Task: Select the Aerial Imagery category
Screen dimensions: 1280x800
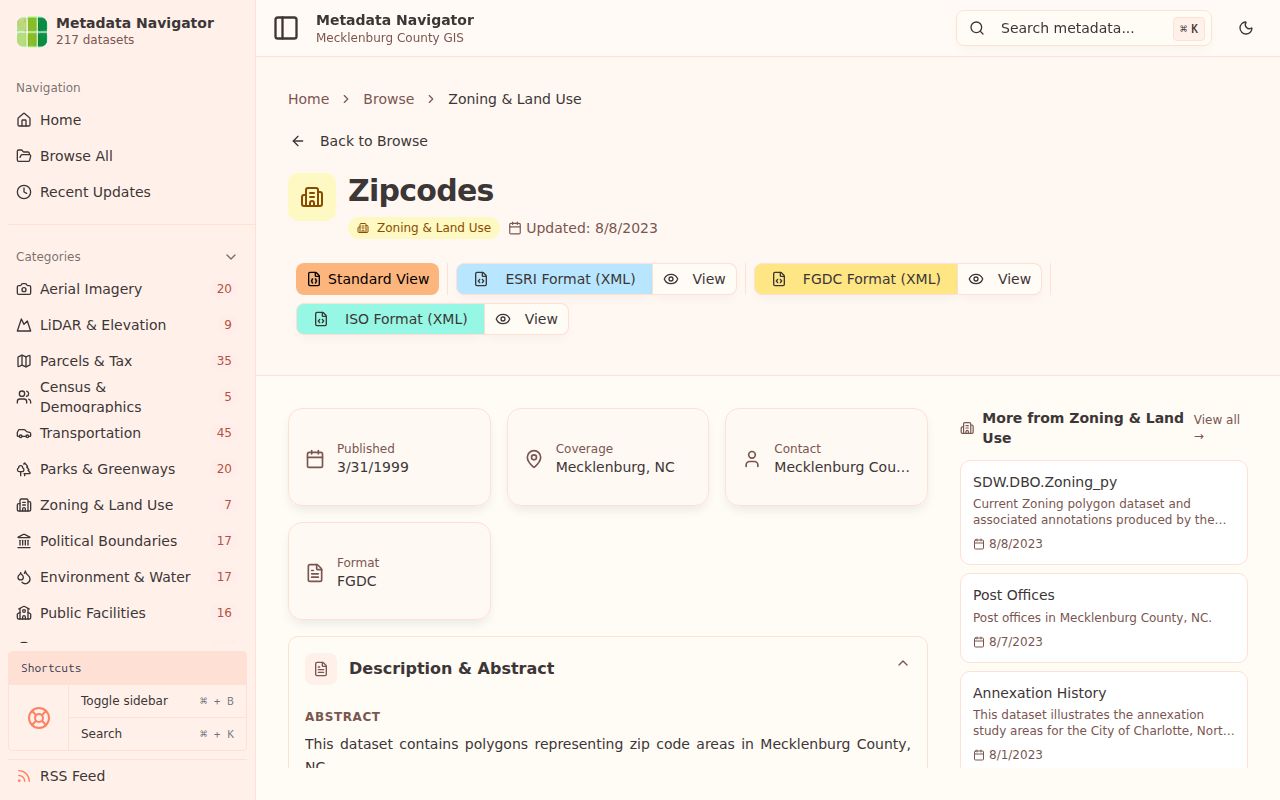Action: coord(128,289)
